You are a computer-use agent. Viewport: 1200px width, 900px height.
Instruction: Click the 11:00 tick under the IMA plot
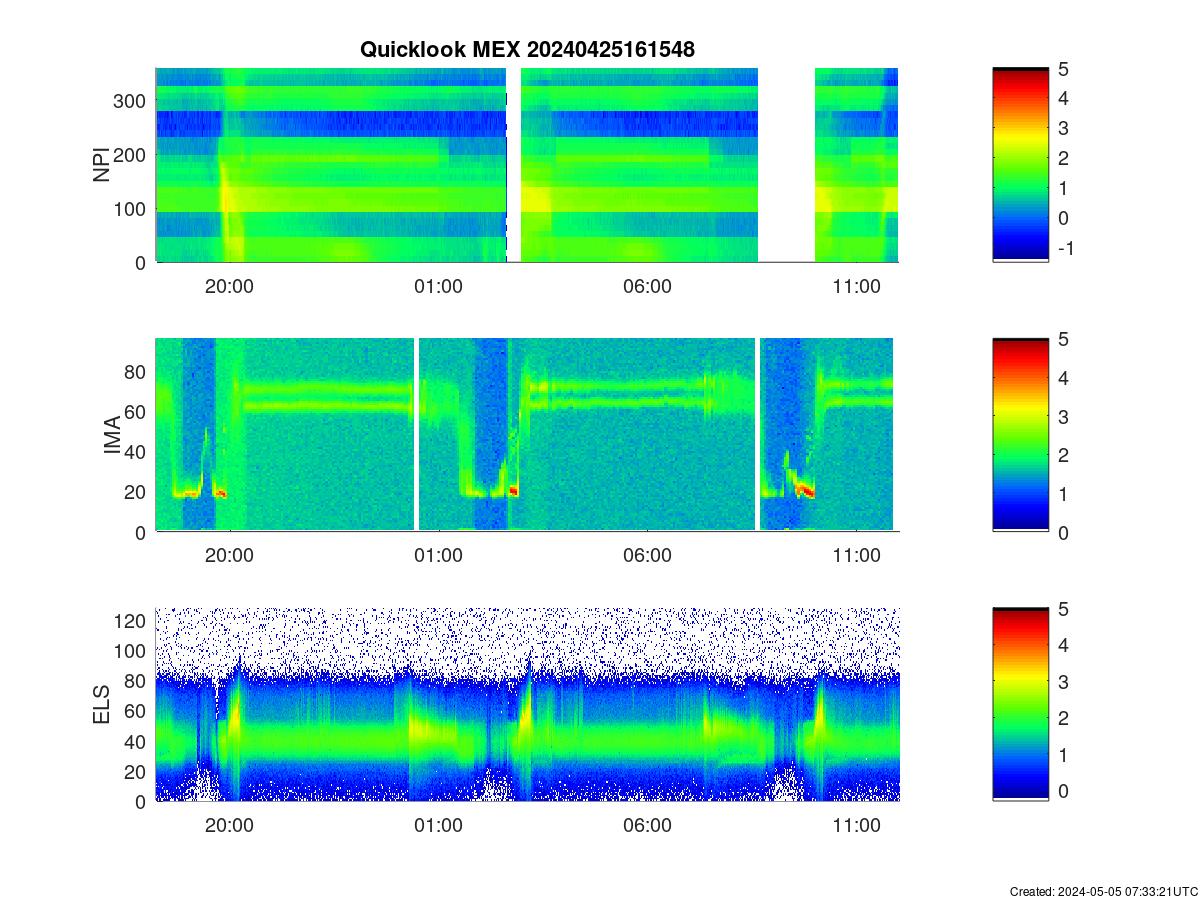[x=856, y=556]
